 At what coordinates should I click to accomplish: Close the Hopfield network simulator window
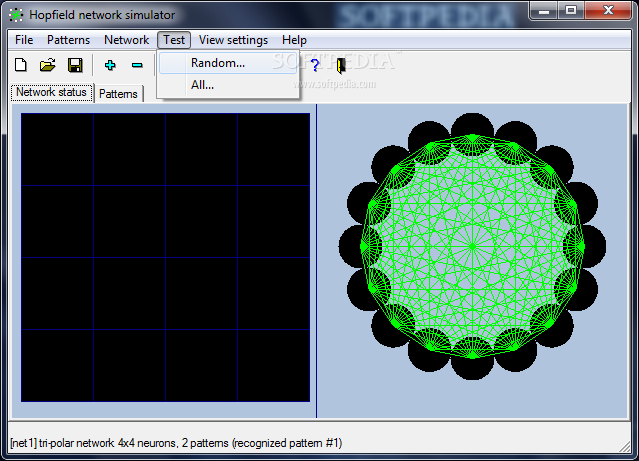(x=608, y=11)
